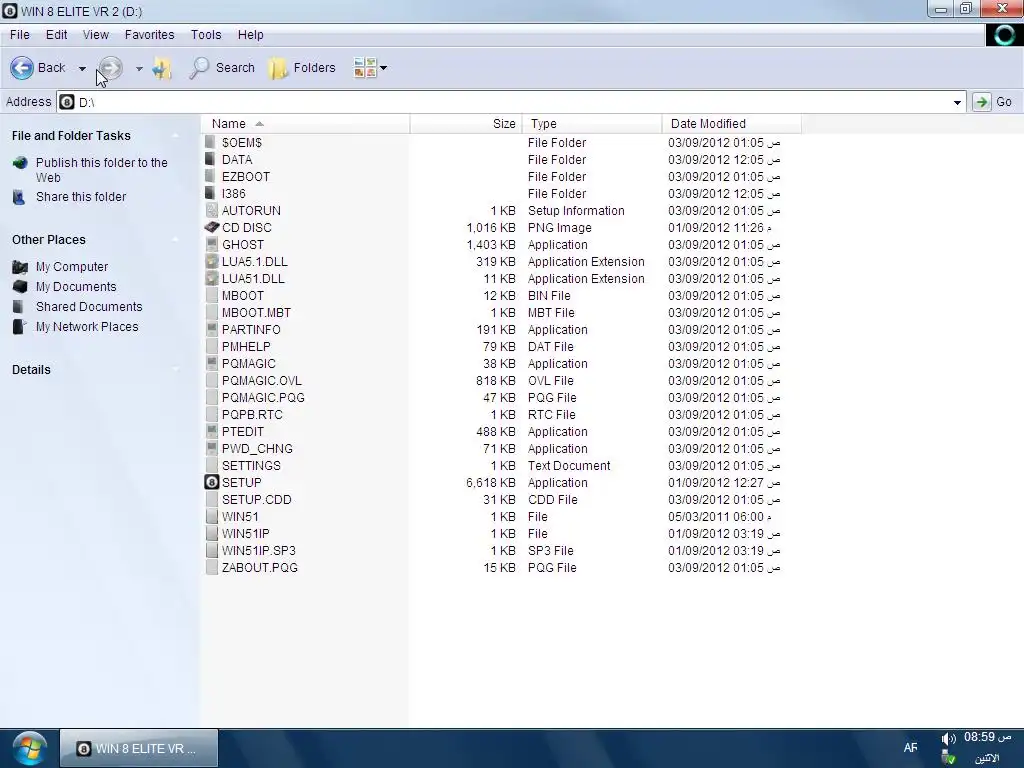This screenshot has height=768, width=1024.
Task: Click the taskbar clock showing 08:59
Action: [987, 737]
